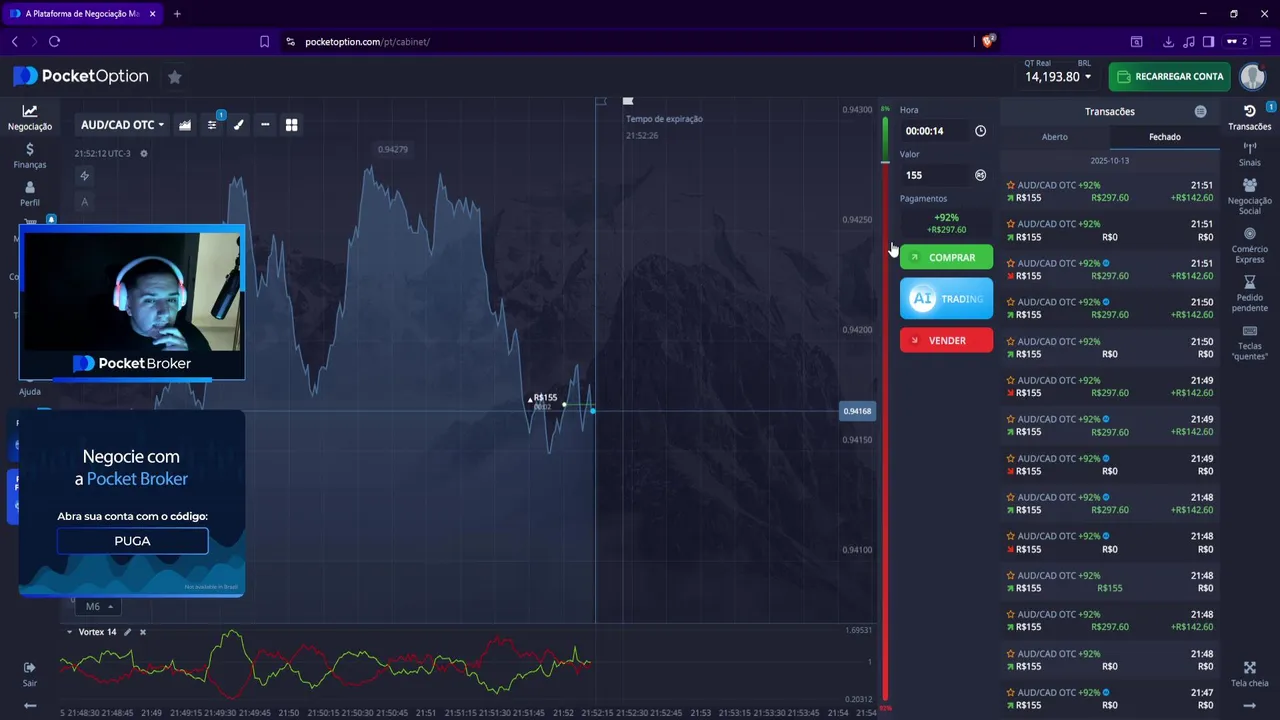Click the currency icon beside Valor
Image resolution: width=1280 pixels, height=720 pixels.
click(980, 175)
